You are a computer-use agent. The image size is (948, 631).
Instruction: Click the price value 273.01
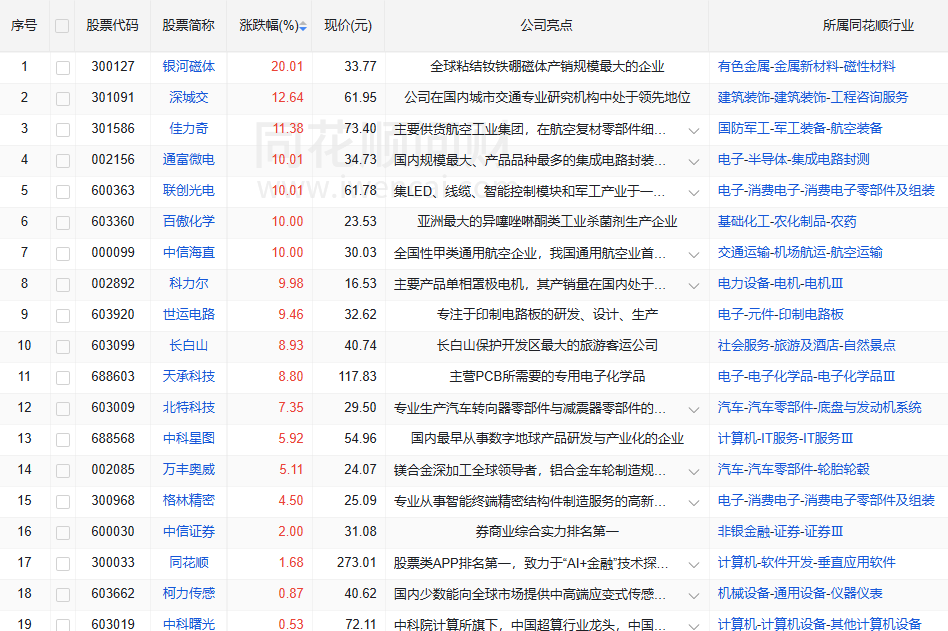[357, 562]
